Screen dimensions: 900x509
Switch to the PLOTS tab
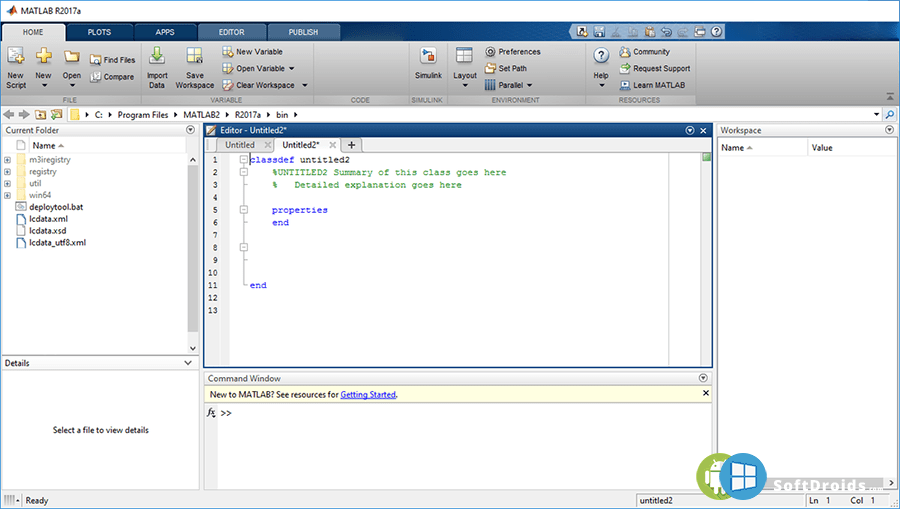tap(99, 32)
